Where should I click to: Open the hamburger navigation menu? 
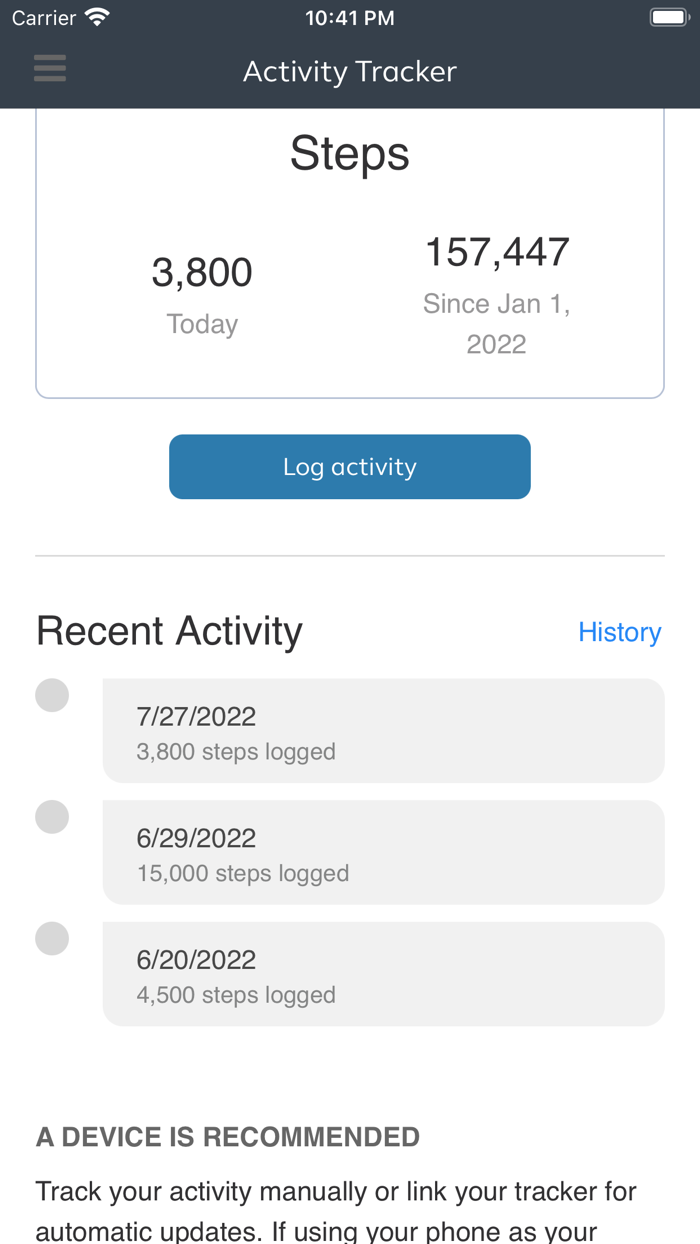point(49,66)
